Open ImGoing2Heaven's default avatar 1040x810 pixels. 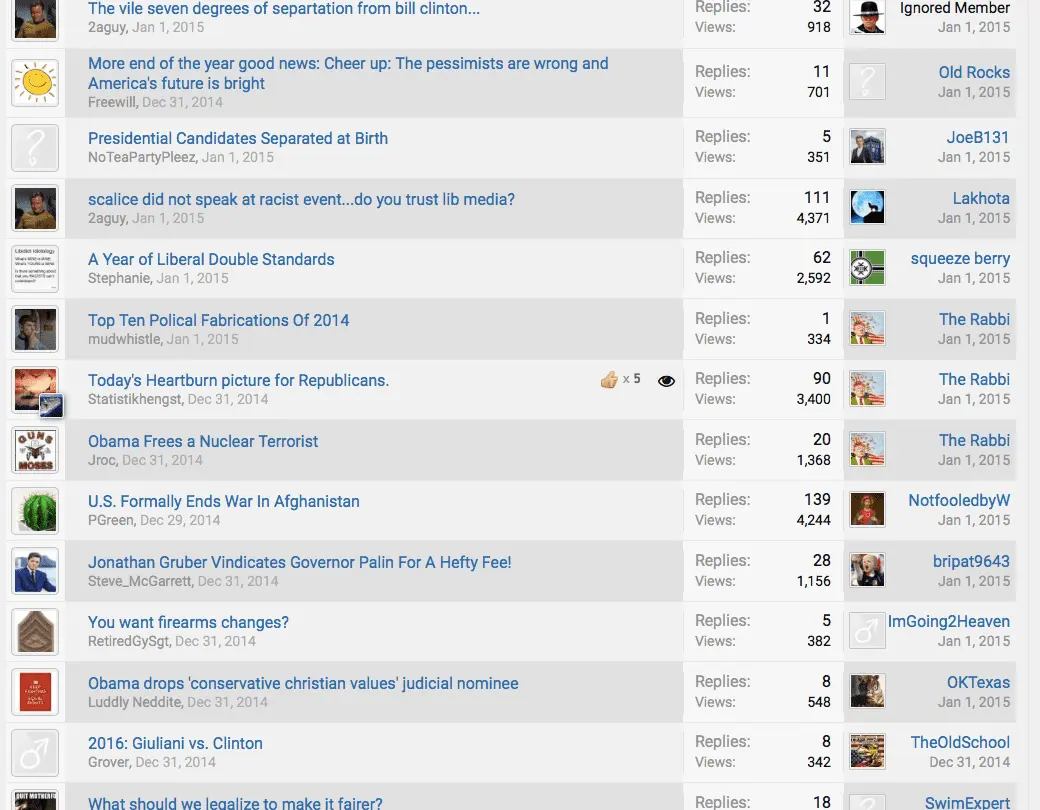[x=868, y=630]
